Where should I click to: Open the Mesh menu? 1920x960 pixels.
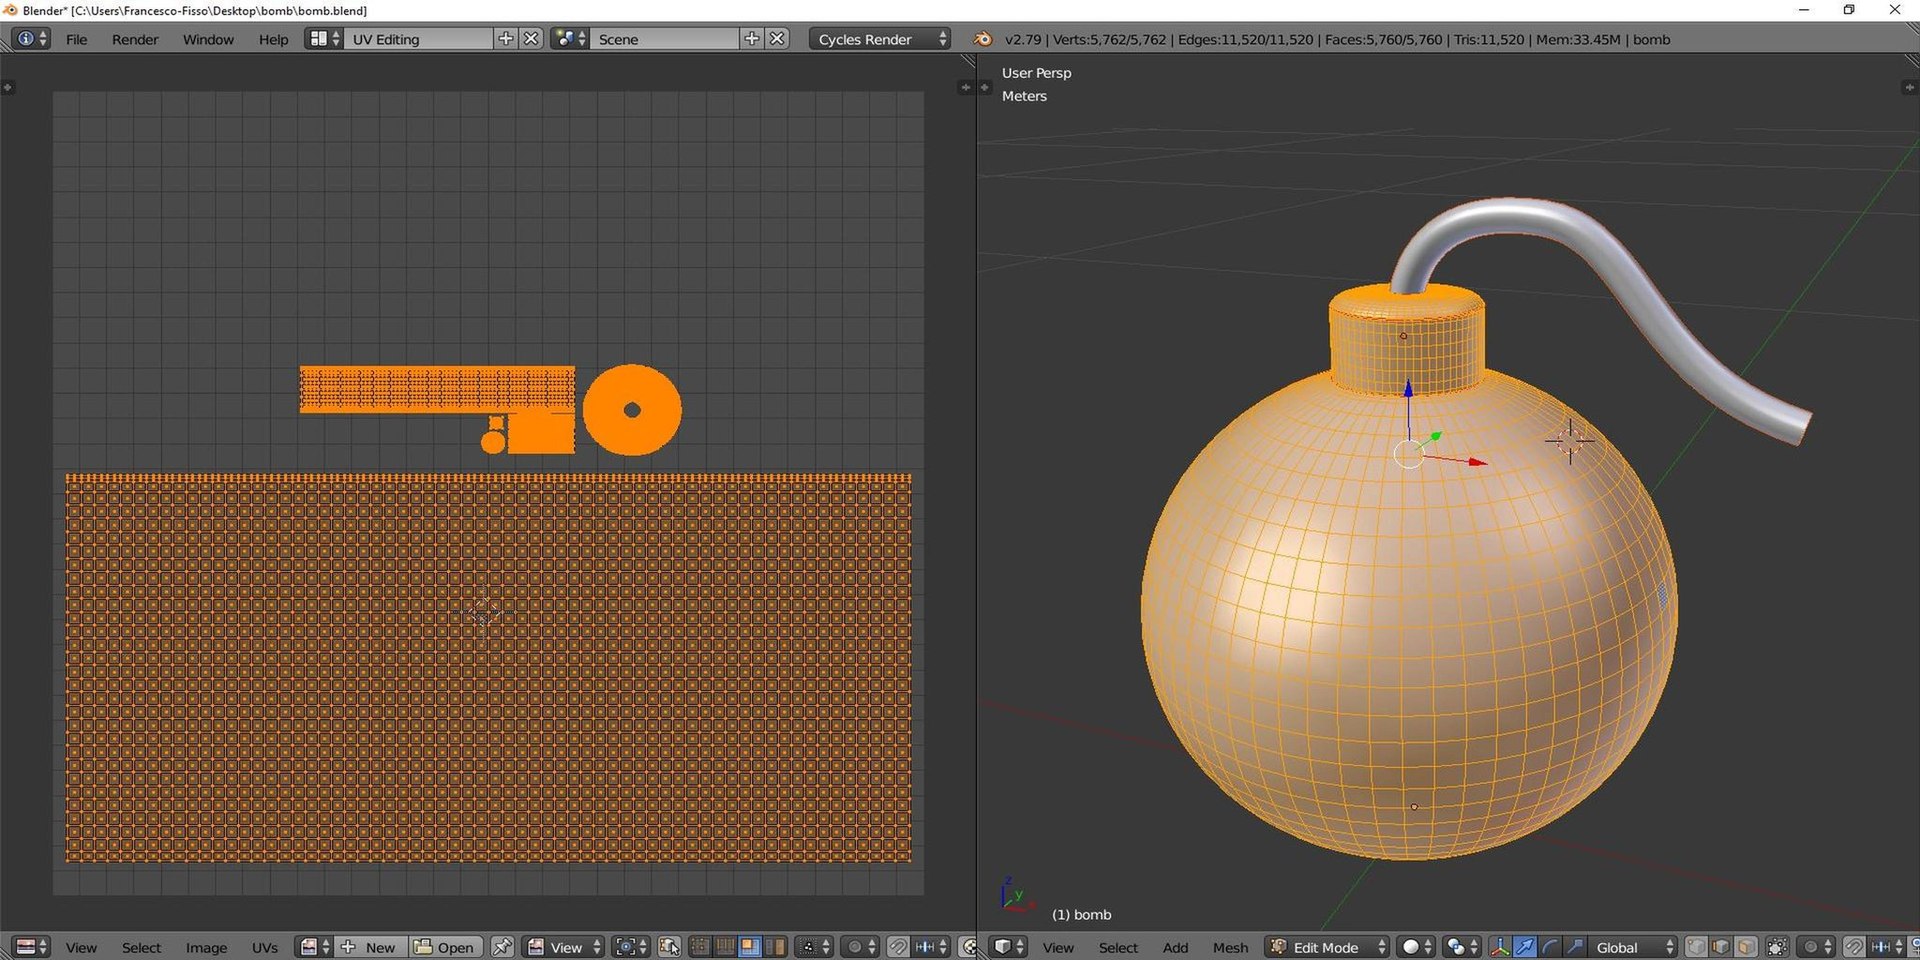click(1231, 947)
